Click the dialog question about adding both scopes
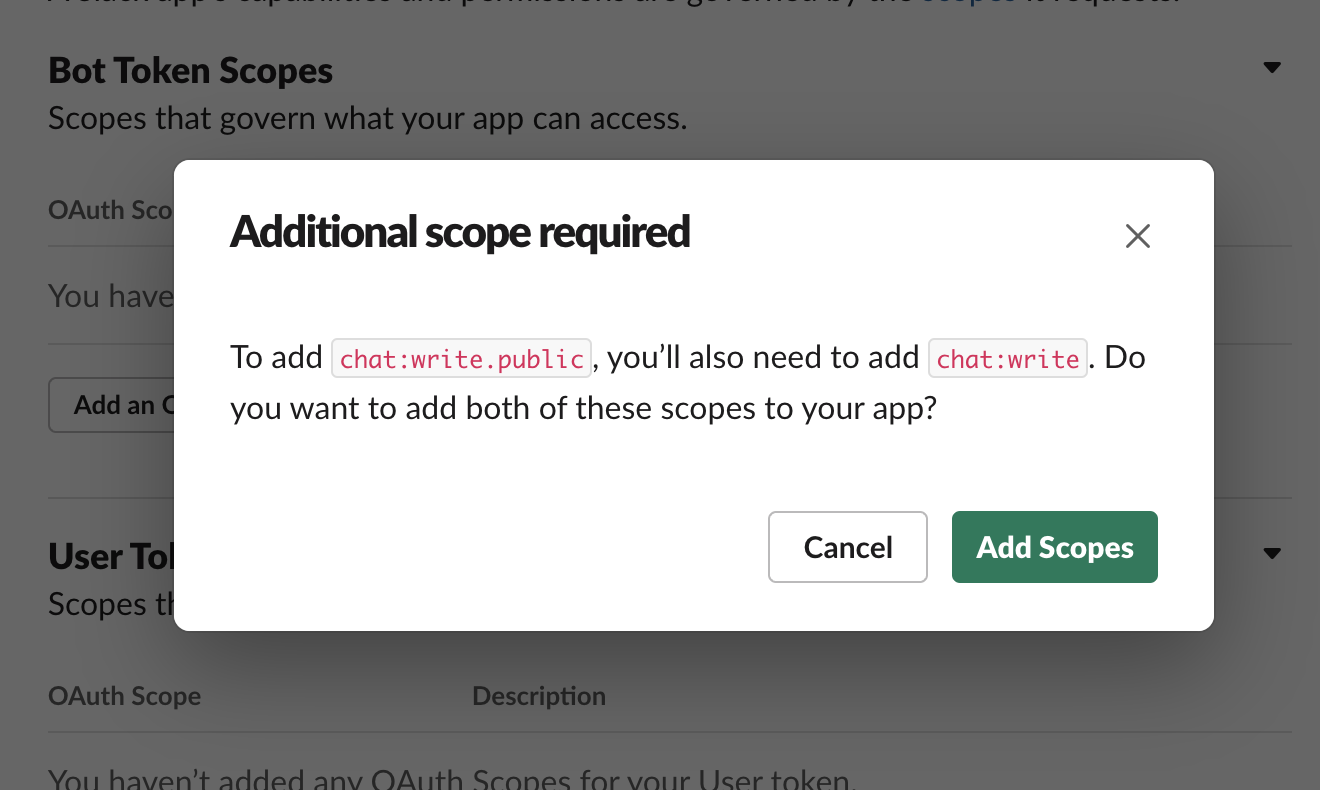This screenshot has width=1320, height=790. (x=583, y=409)
